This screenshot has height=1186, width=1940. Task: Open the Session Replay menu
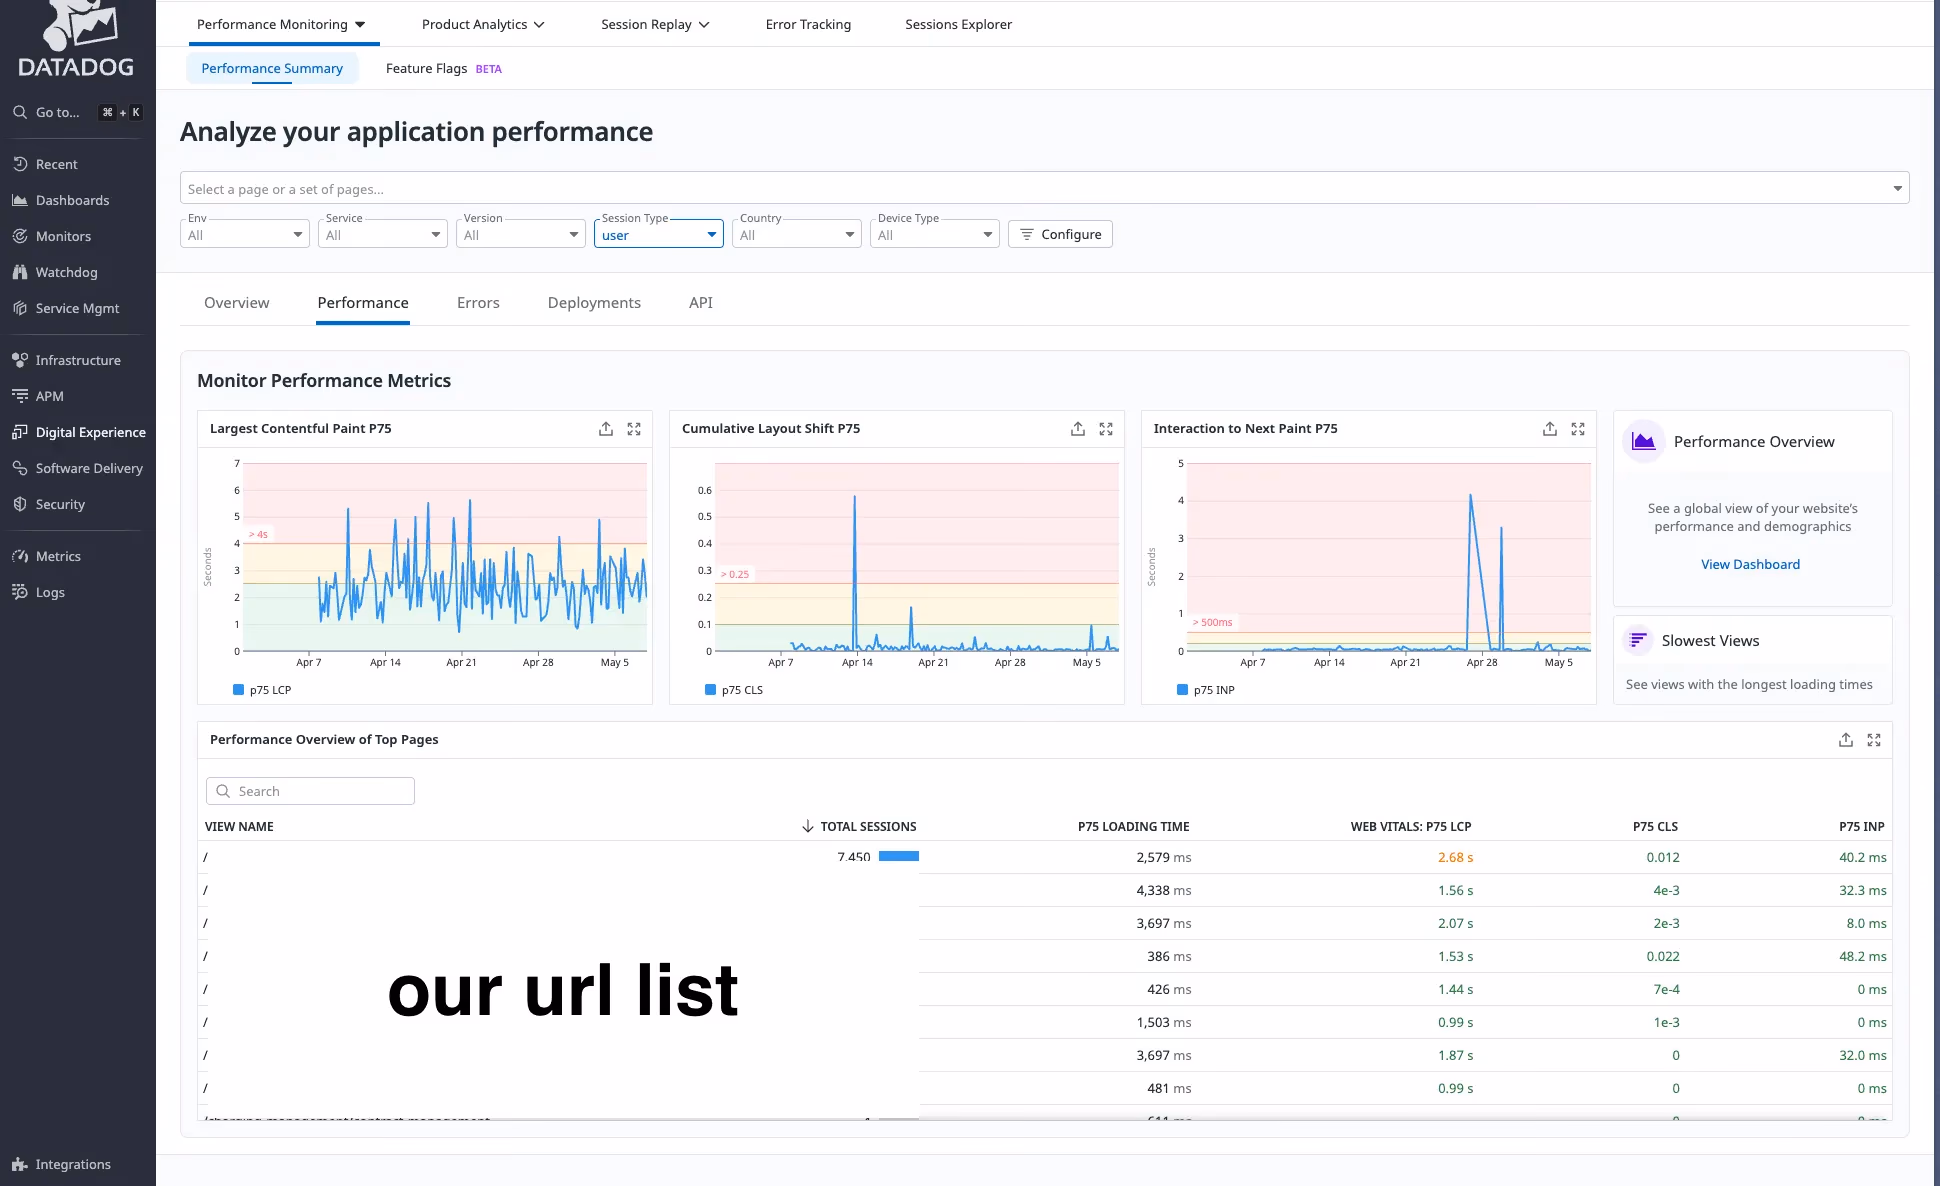(654, 24)
